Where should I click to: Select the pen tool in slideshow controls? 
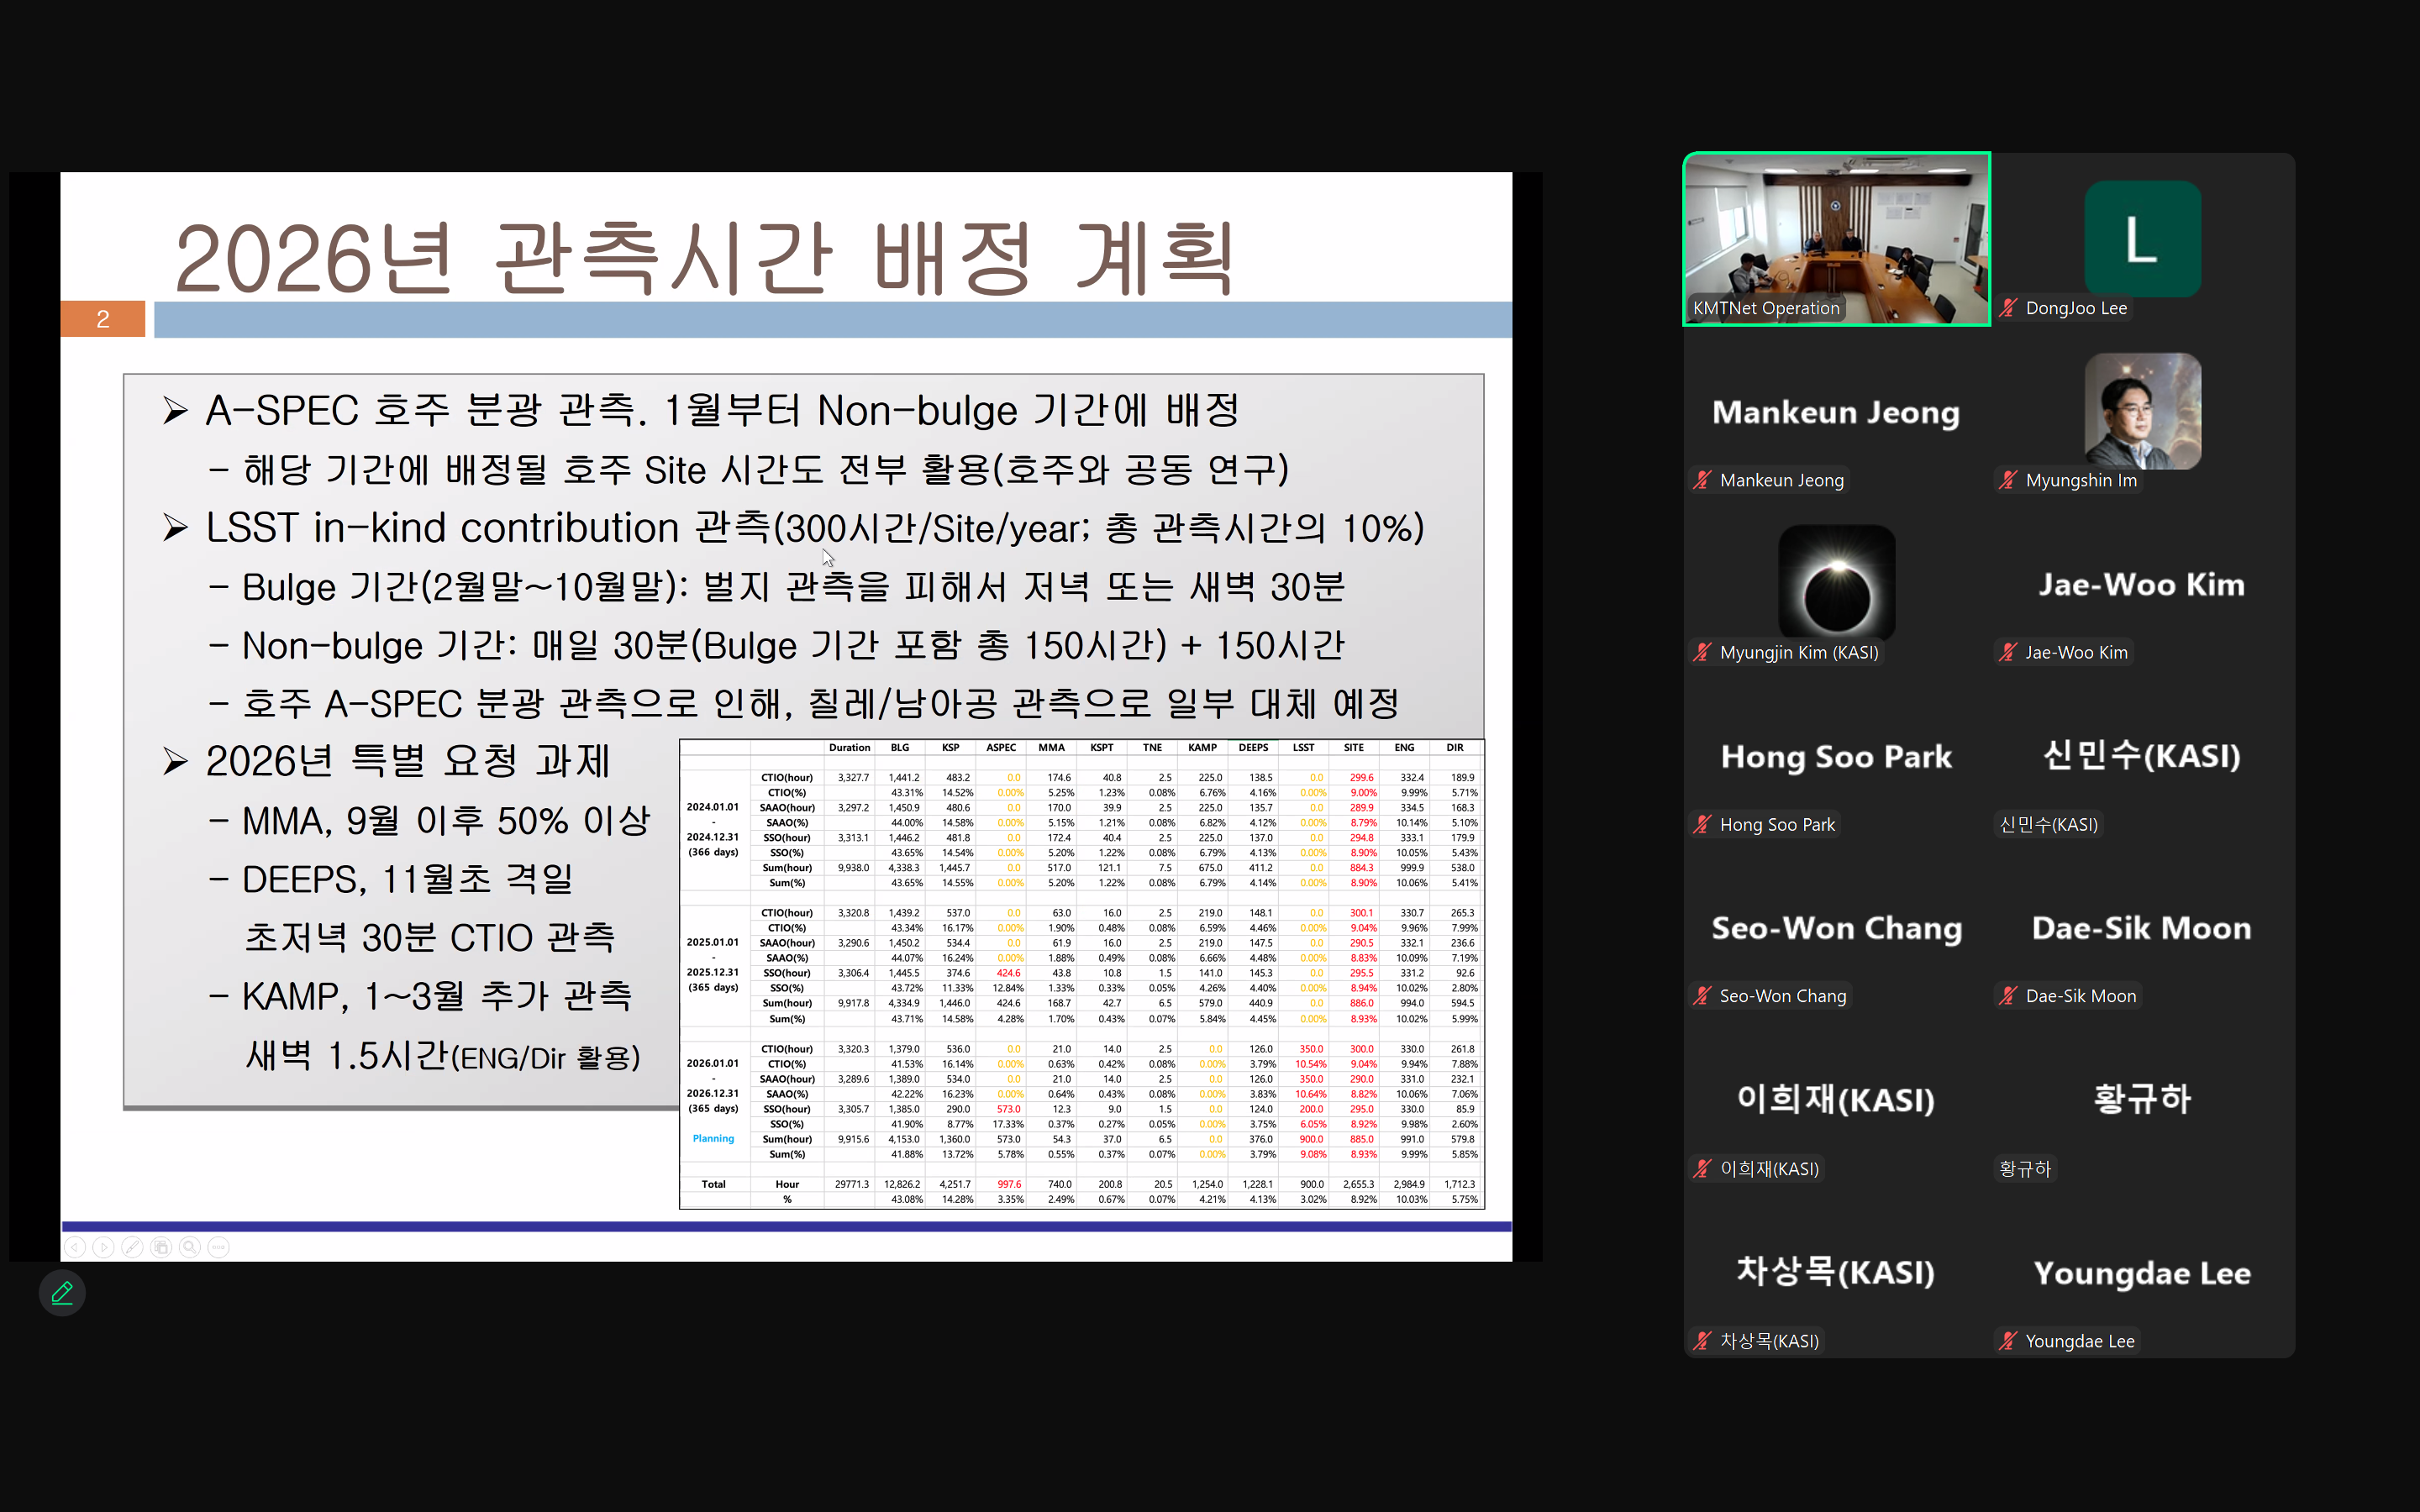coord(132,1247)
